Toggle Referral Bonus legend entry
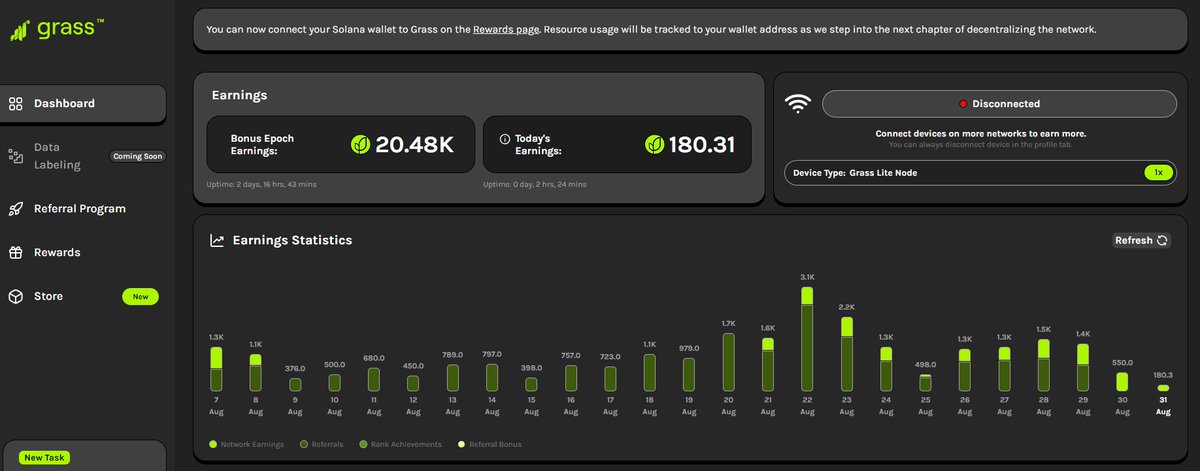This screenshot has height=471, width=1200. point(489,444)
